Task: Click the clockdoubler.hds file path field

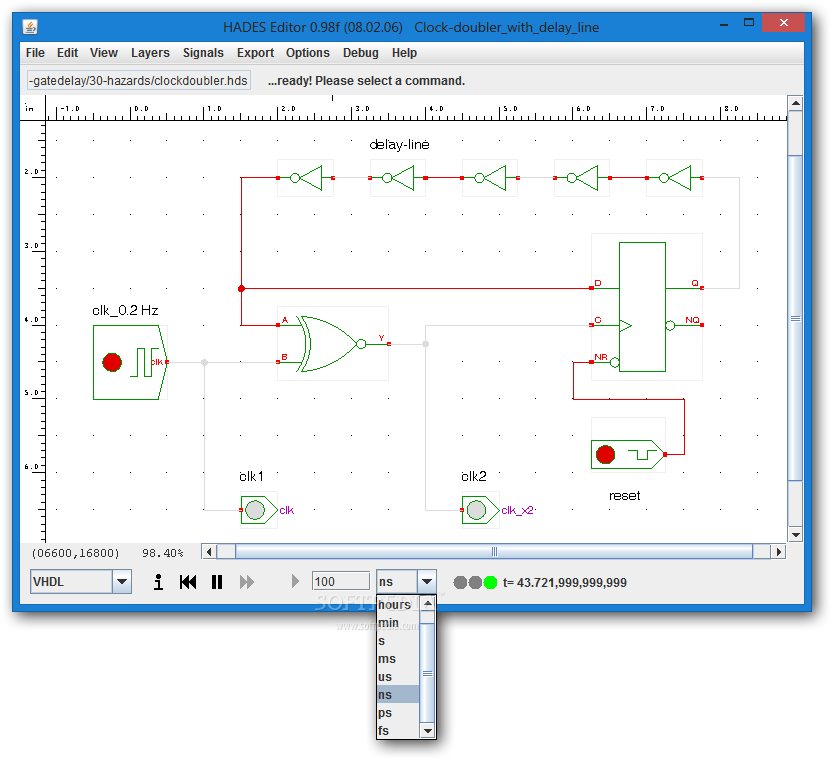Action: (138, 81)
